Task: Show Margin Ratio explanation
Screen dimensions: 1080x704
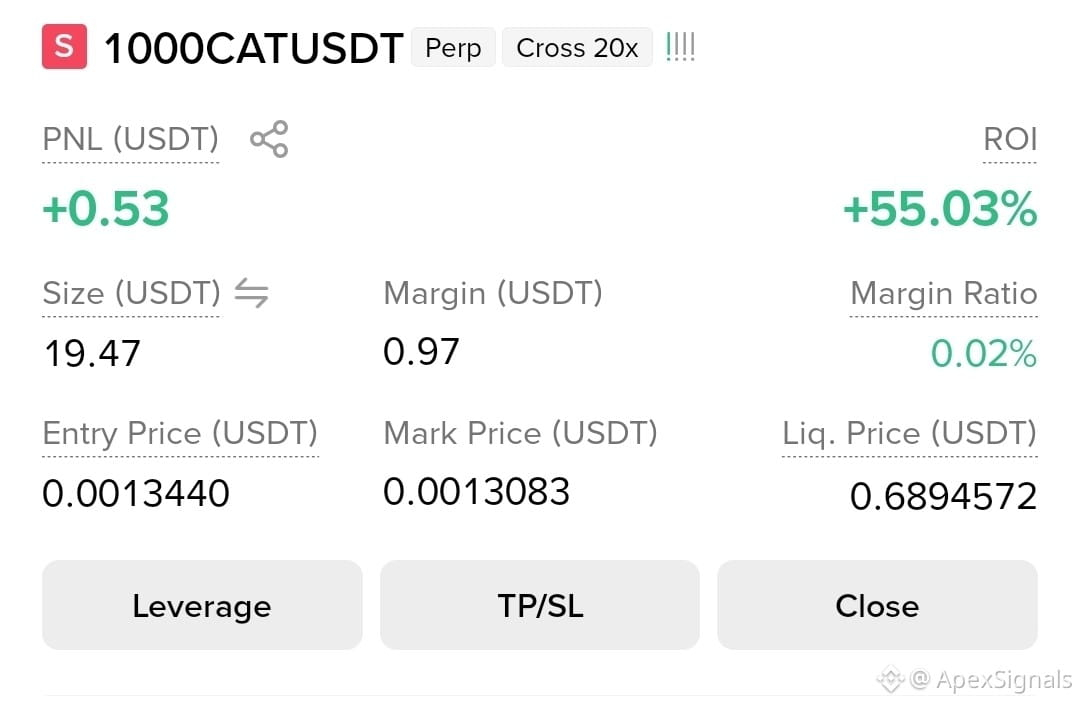Action: (x=944, y=293)
